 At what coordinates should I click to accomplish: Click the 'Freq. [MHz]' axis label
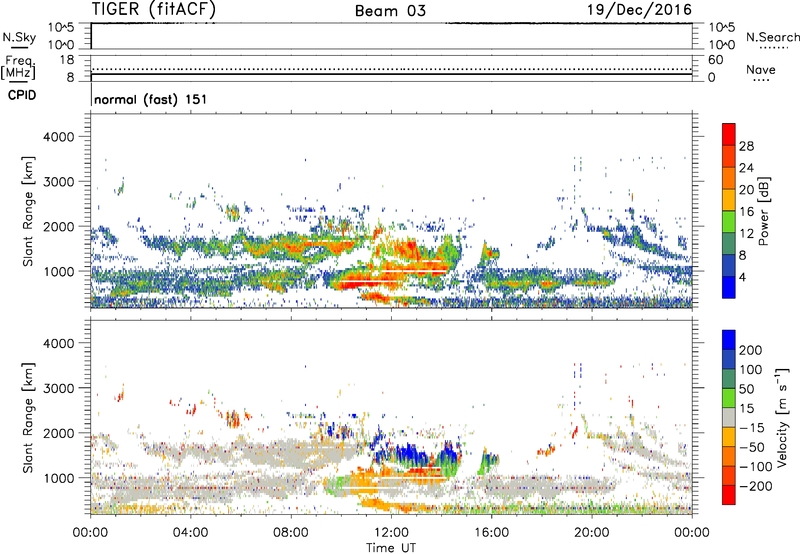[x=19, y=67]
